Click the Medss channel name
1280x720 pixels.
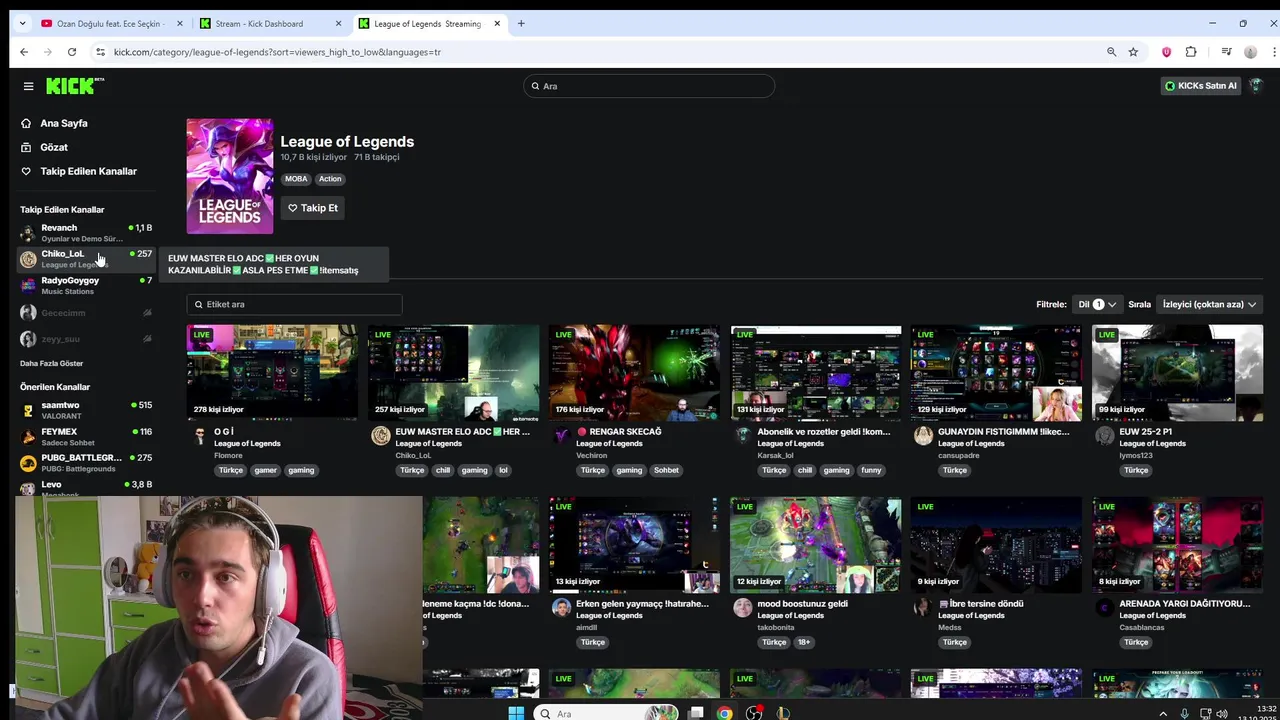click(x=949, y=627)
